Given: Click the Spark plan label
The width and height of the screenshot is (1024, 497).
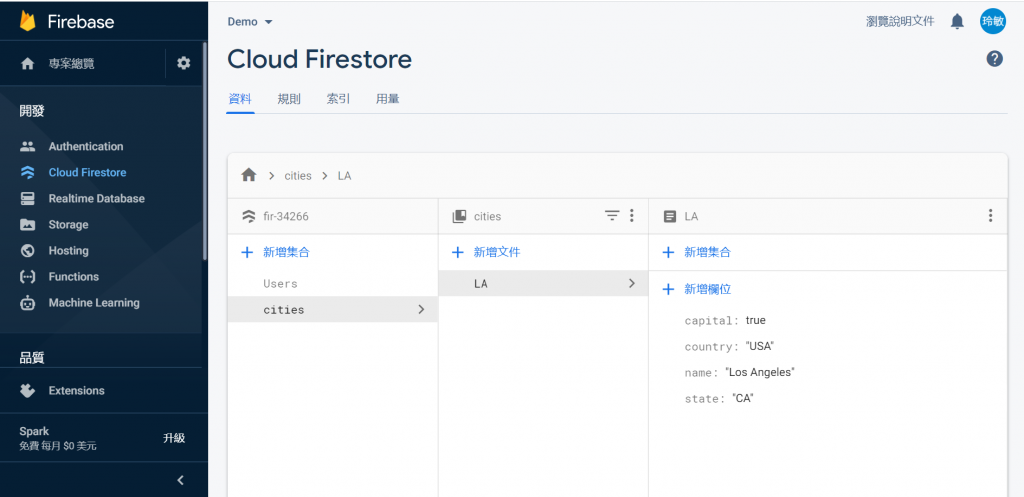Looking at the screenshot, I should pyautogui.click(x=34, y=431).
